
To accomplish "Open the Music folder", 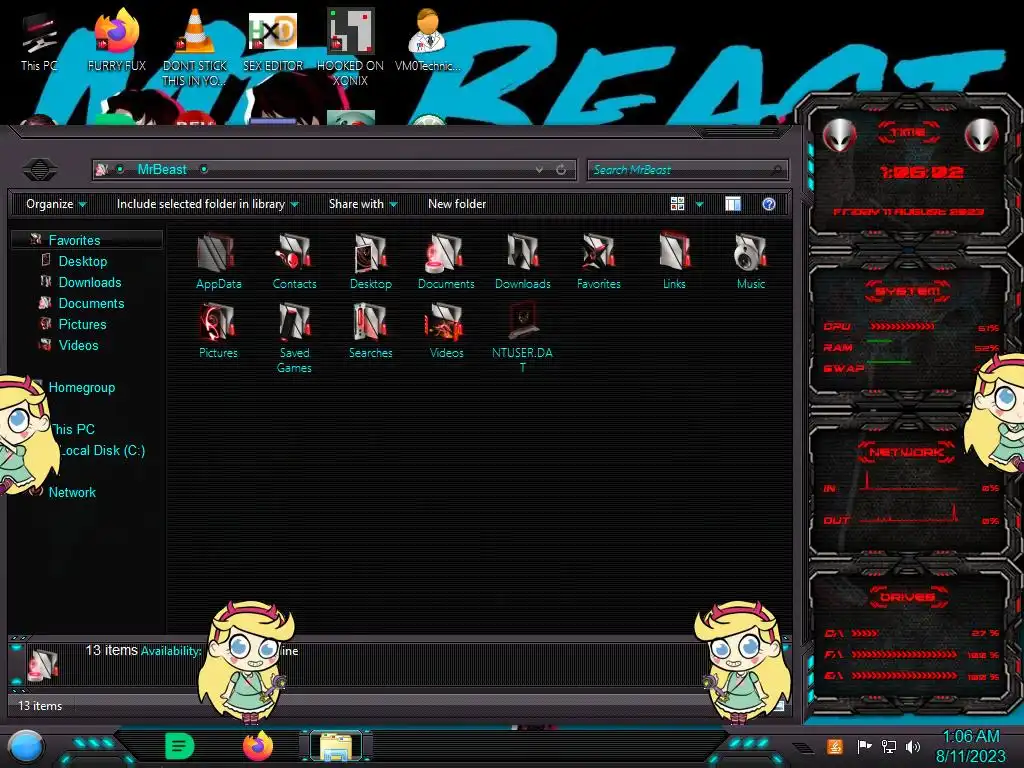I will click(750, 261).
